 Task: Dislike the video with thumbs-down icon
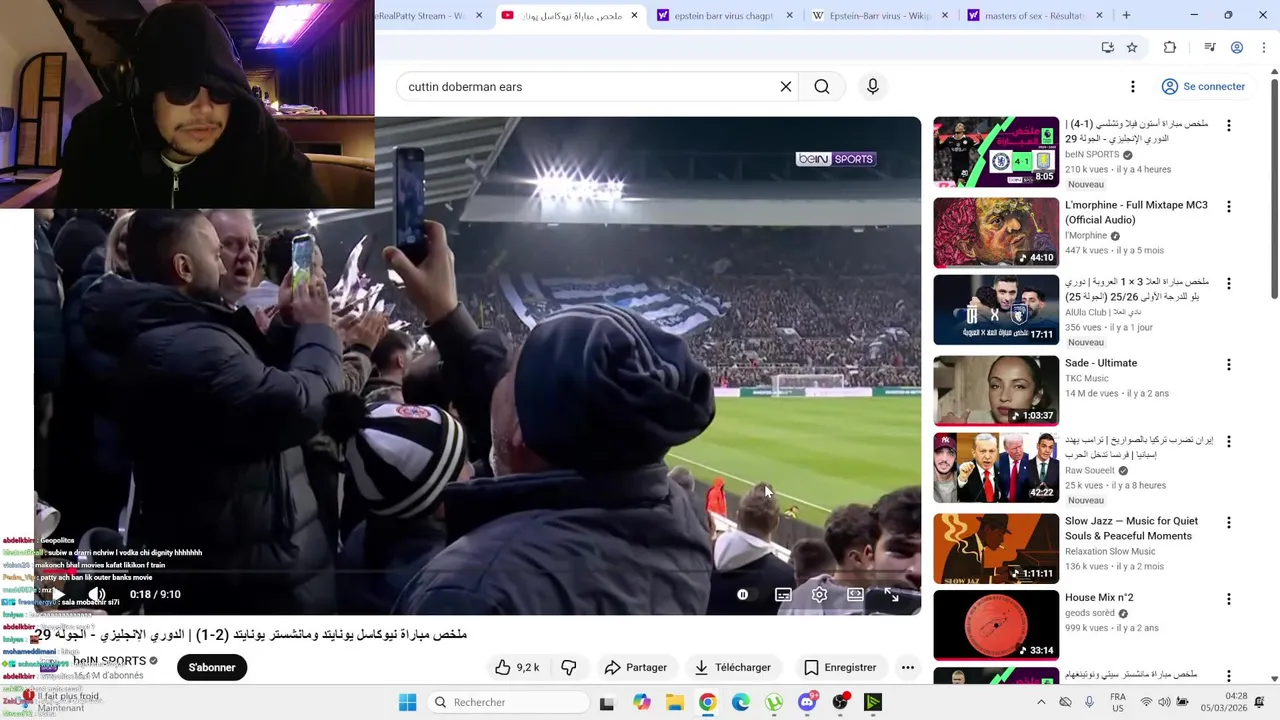(x=569, y=668)
